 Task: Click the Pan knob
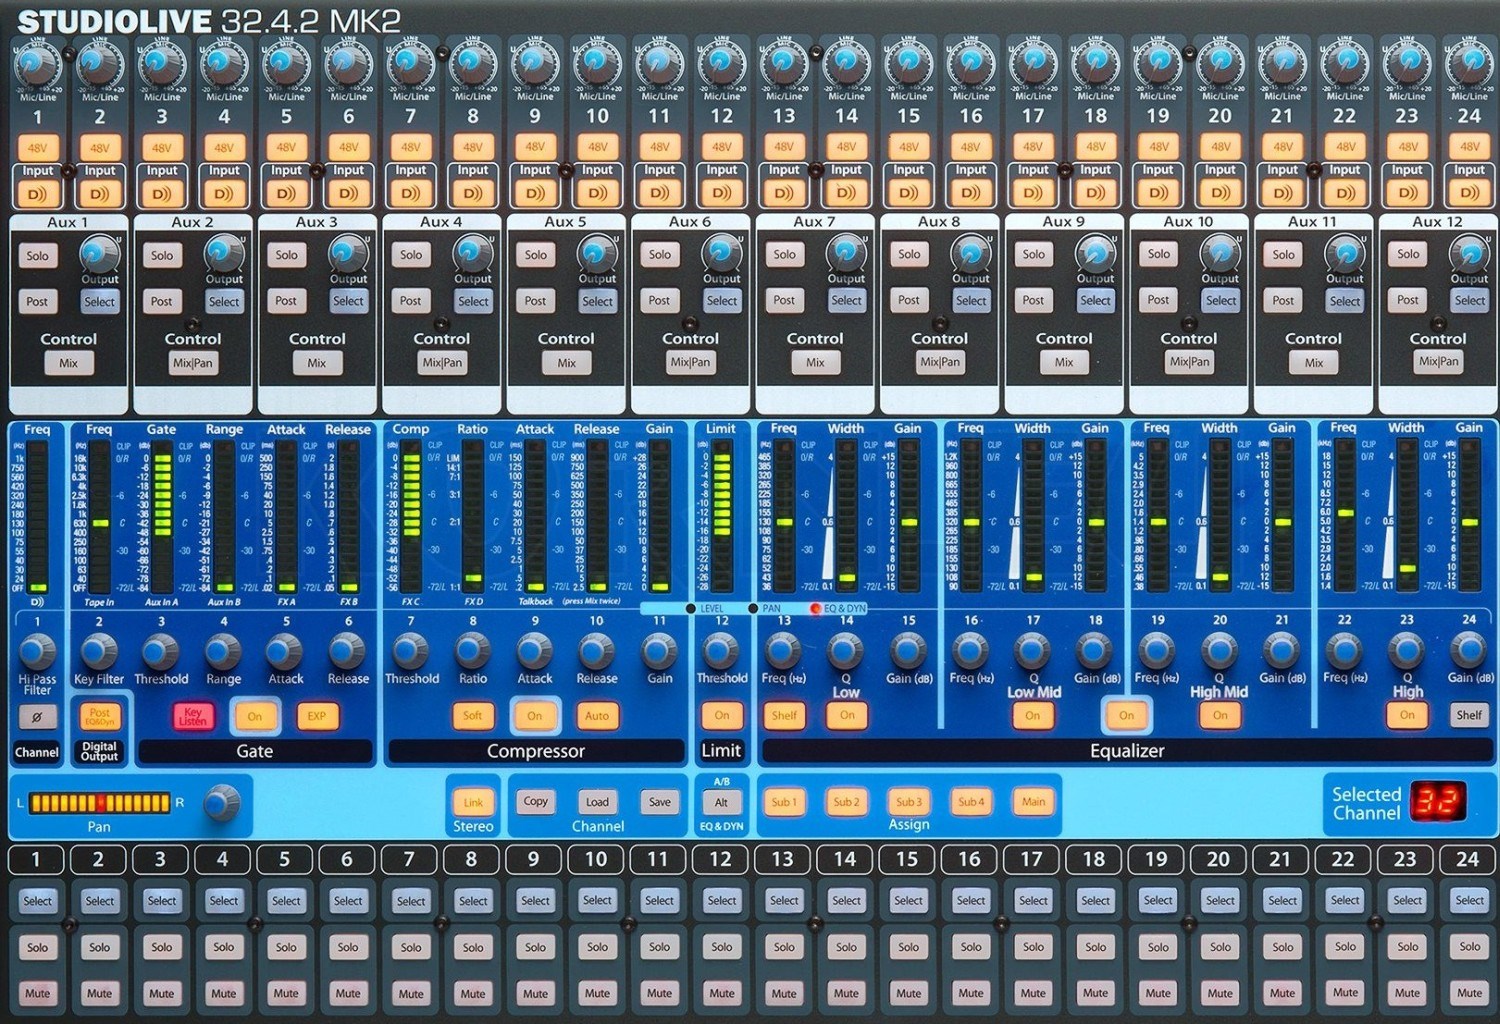point(221,802)
